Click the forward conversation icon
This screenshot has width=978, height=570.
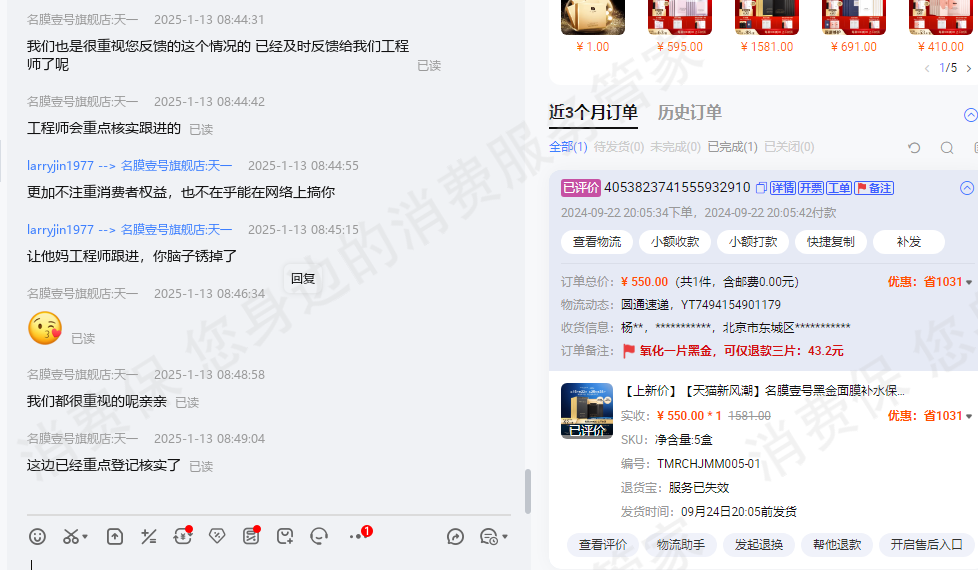coord(455,536)
